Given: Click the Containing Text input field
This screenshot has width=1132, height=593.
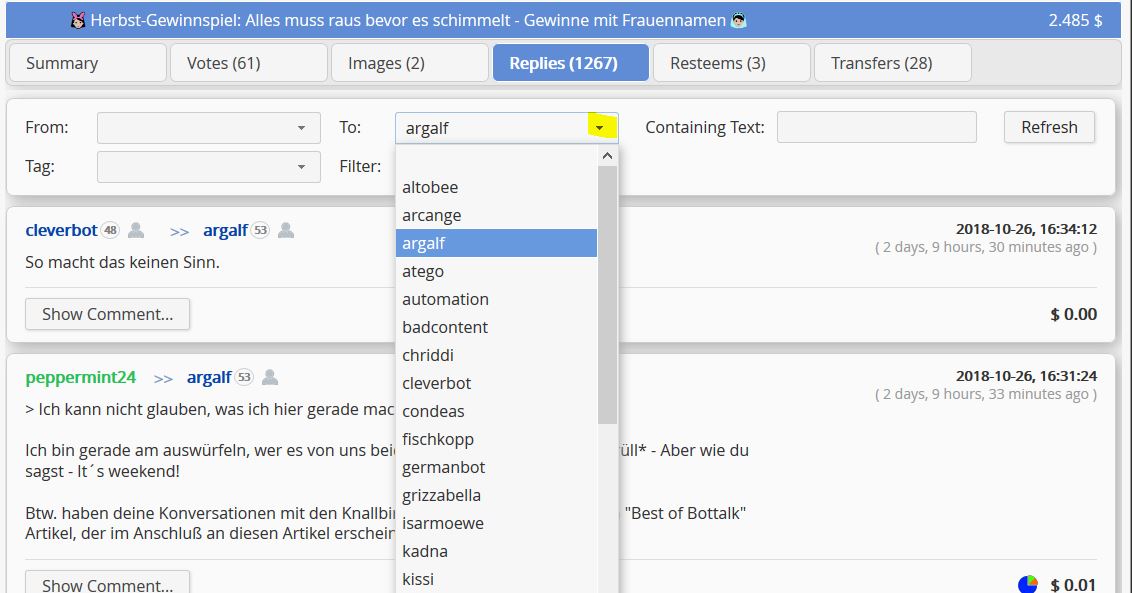Looking at the screenshot, I should pyautogui.click(x=876, y=127).
